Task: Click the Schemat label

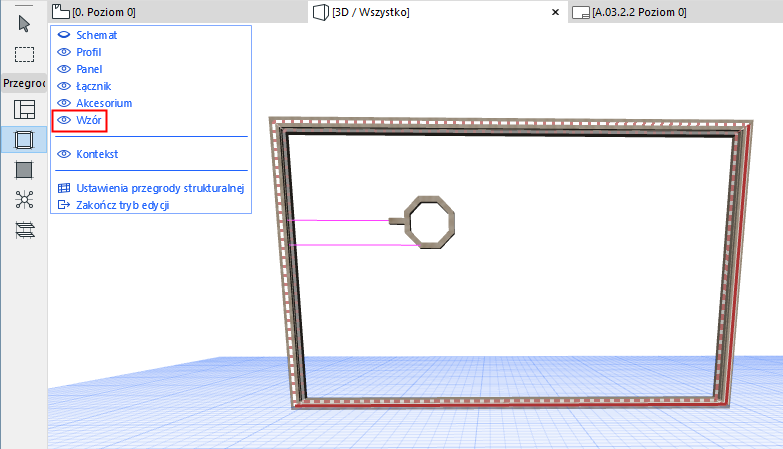Action: (96, 35)
